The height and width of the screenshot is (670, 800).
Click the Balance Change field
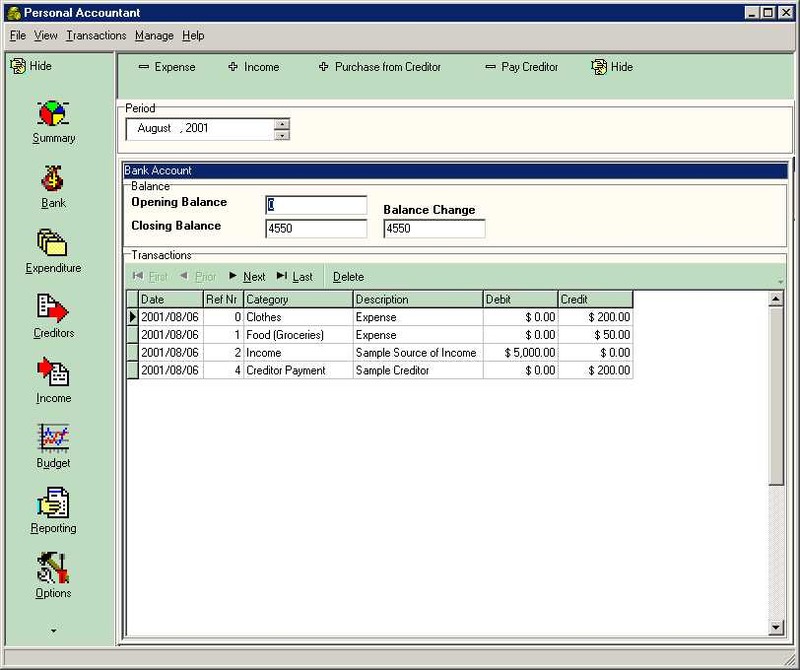pos(434,229)
